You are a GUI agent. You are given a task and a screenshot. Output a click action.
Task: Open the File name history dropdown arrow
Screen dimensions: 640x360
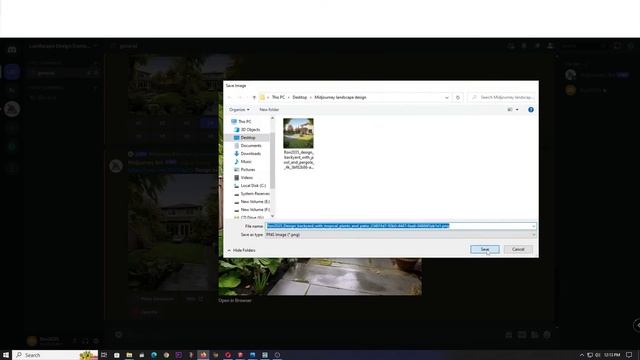point(533,226)
